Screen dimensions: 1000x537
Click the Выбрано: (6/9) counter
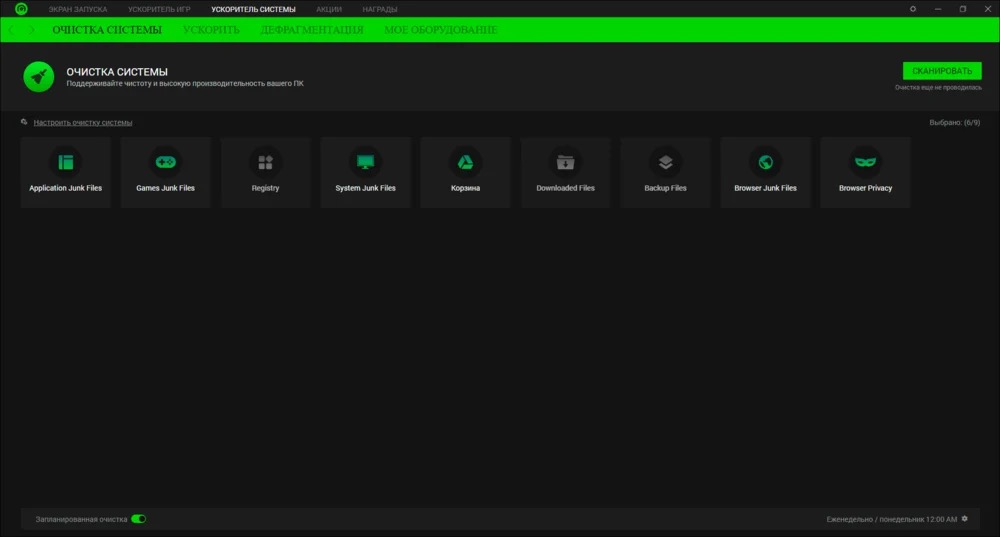click(955, 122)
